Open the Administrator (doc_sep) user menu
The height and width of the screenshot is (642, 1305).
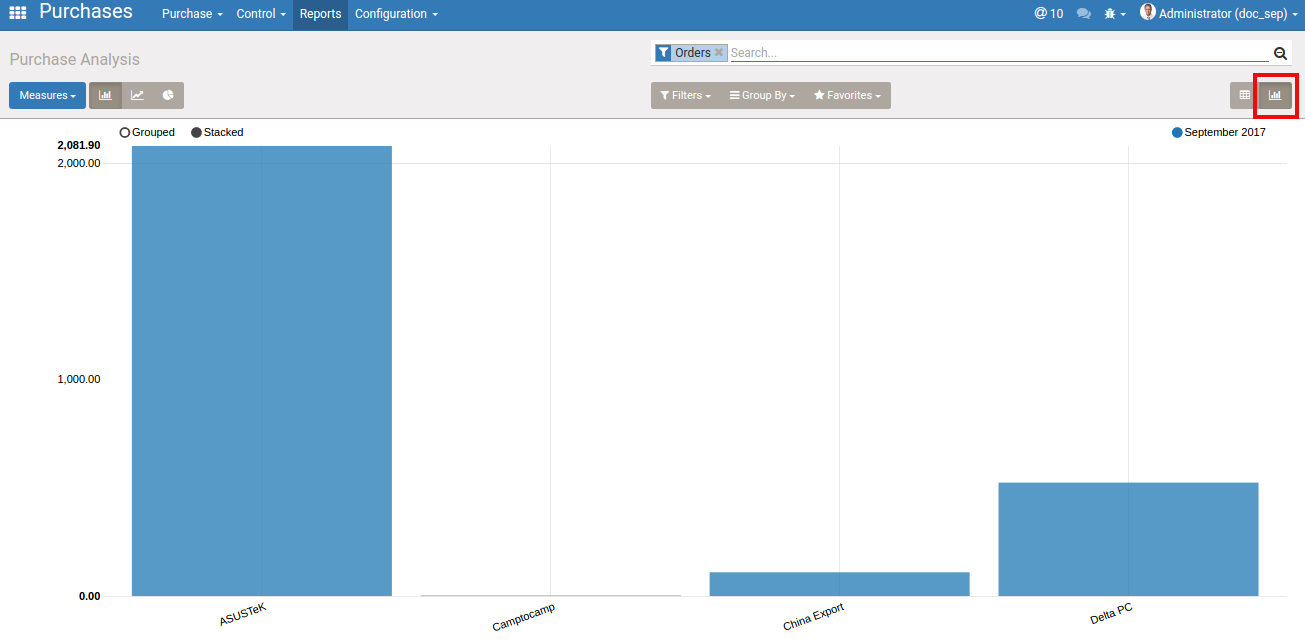pyautogui.click(x=1219, y=14)
